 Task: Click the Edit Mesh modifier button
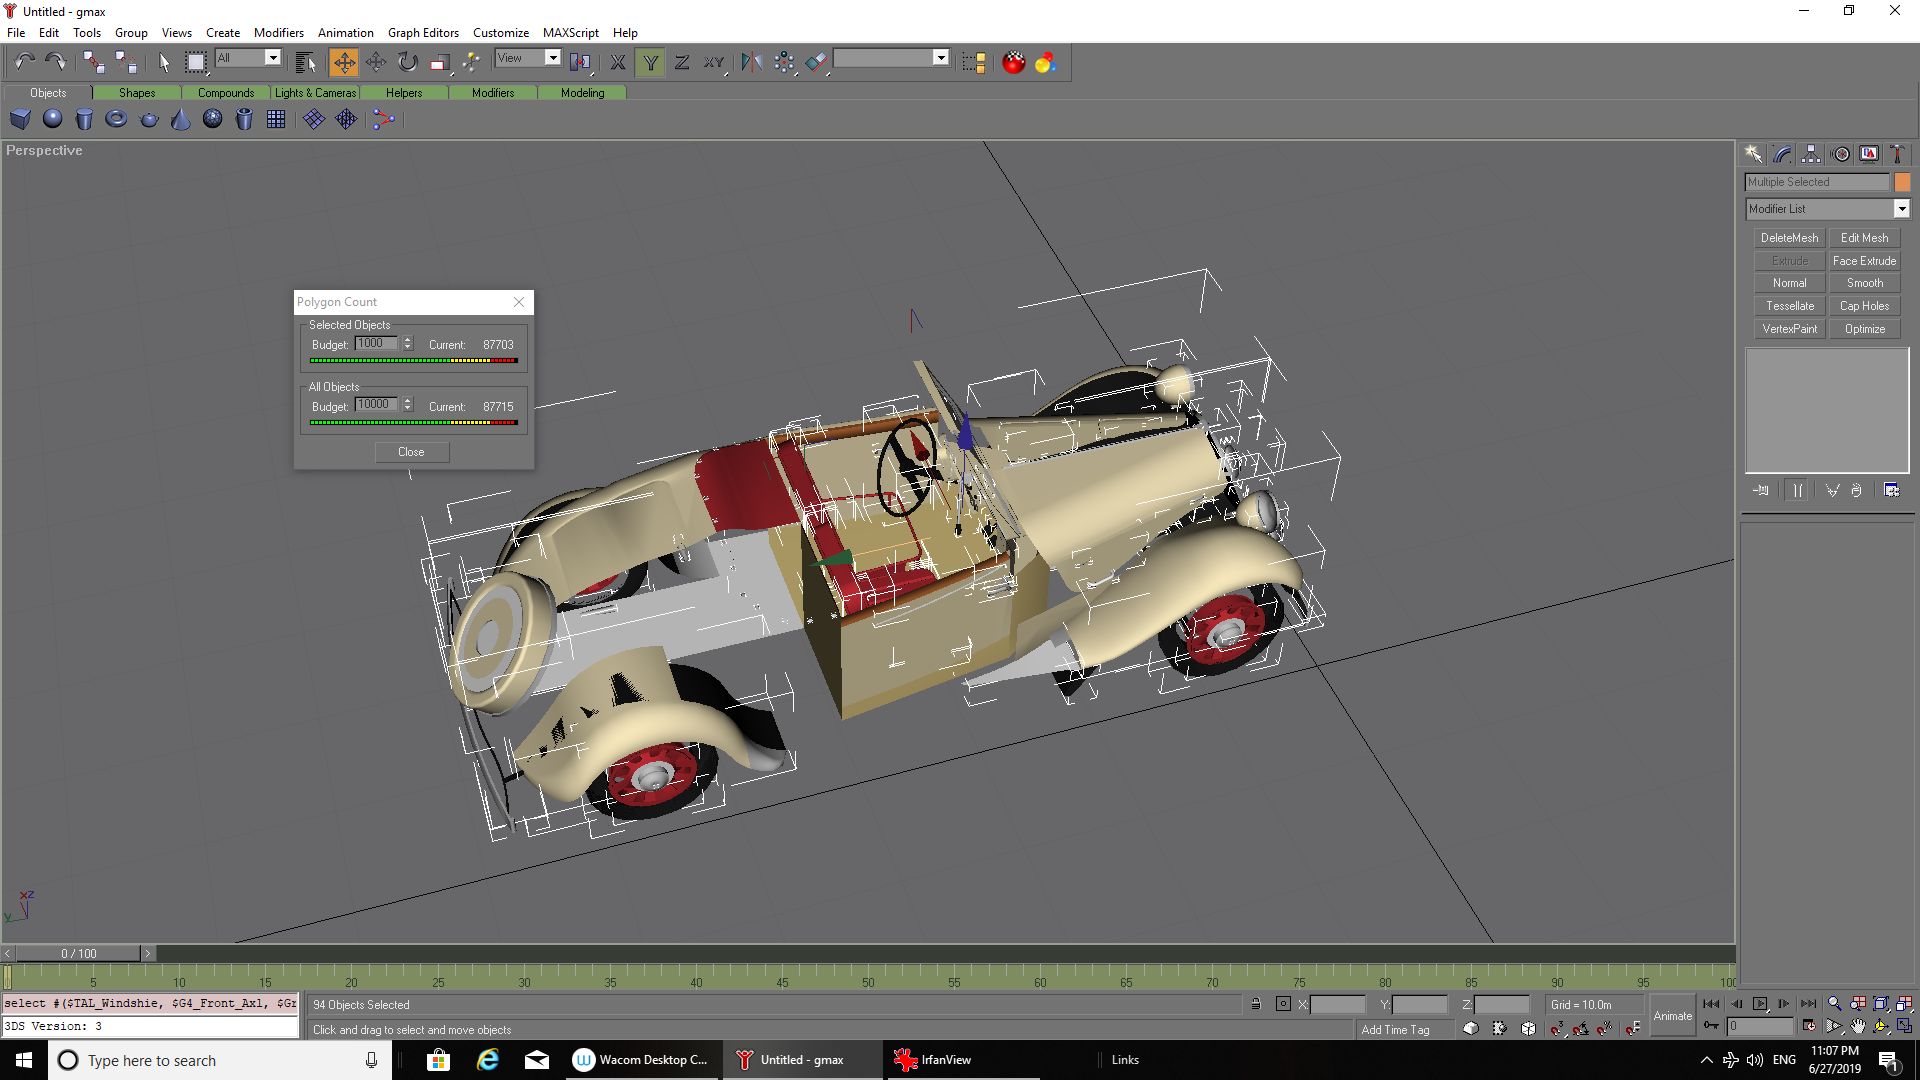(x=1864, y=238)
